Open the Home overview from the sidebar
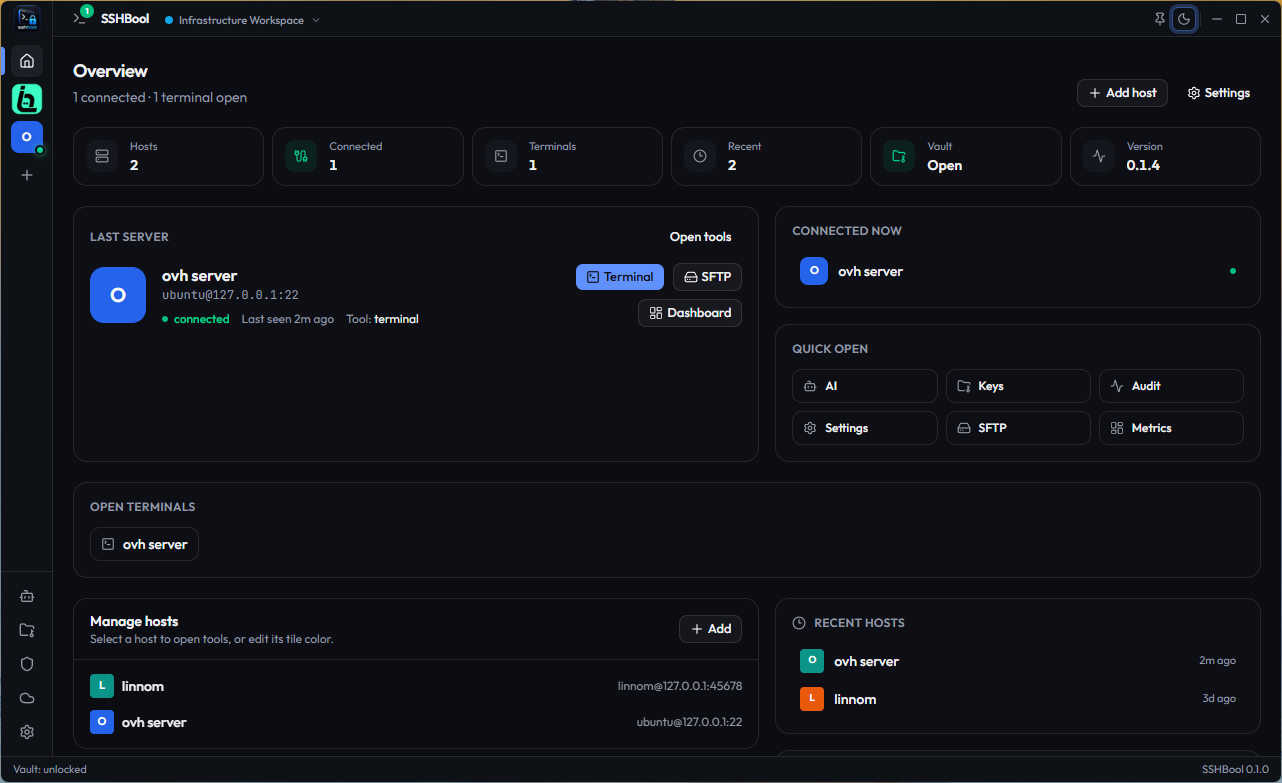This screenshot has height=783, width=1282. coord(27,61)
